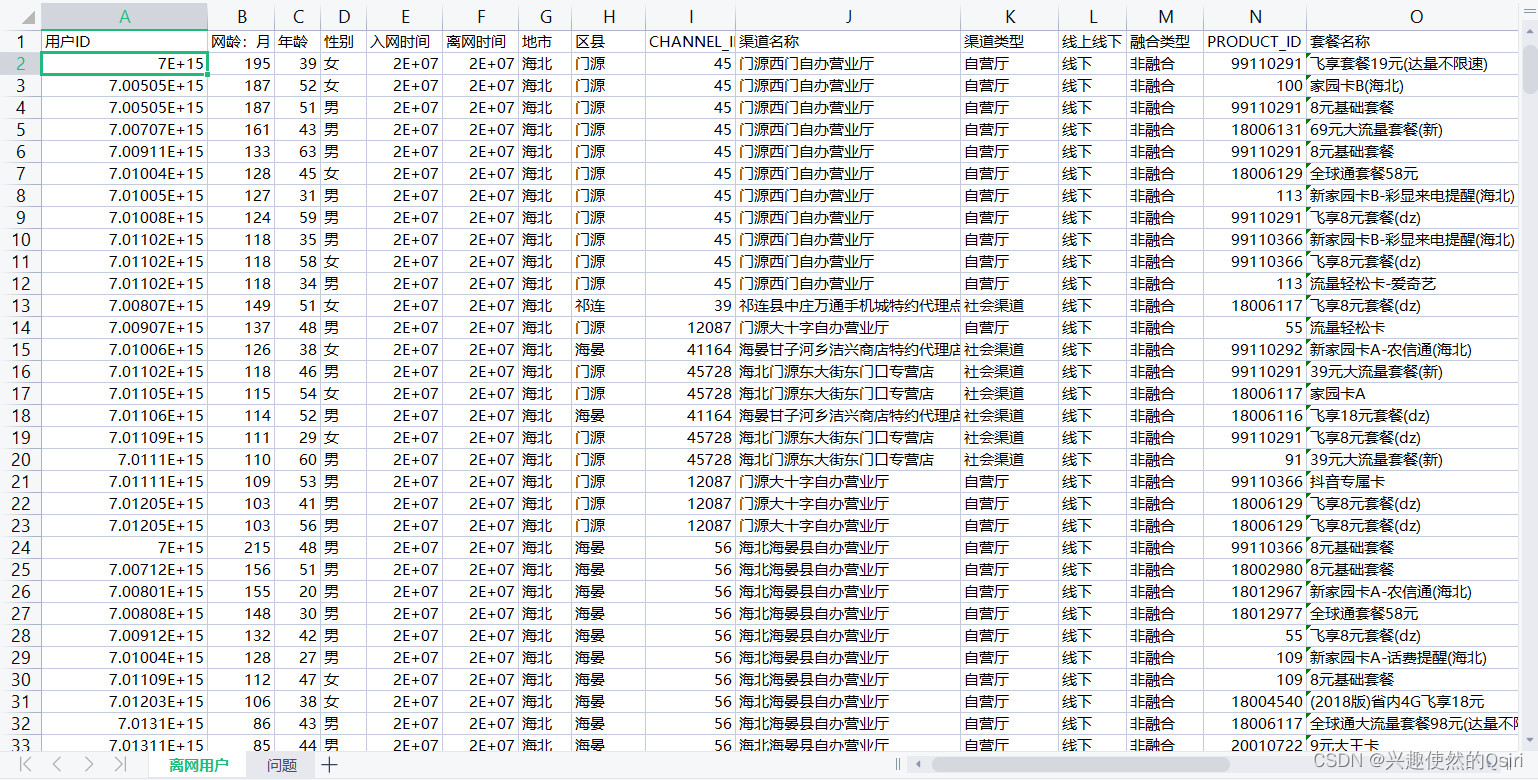1538x780 pixels.
Task: Select the 融合类型 header cell
Action: coord(1165,42)
